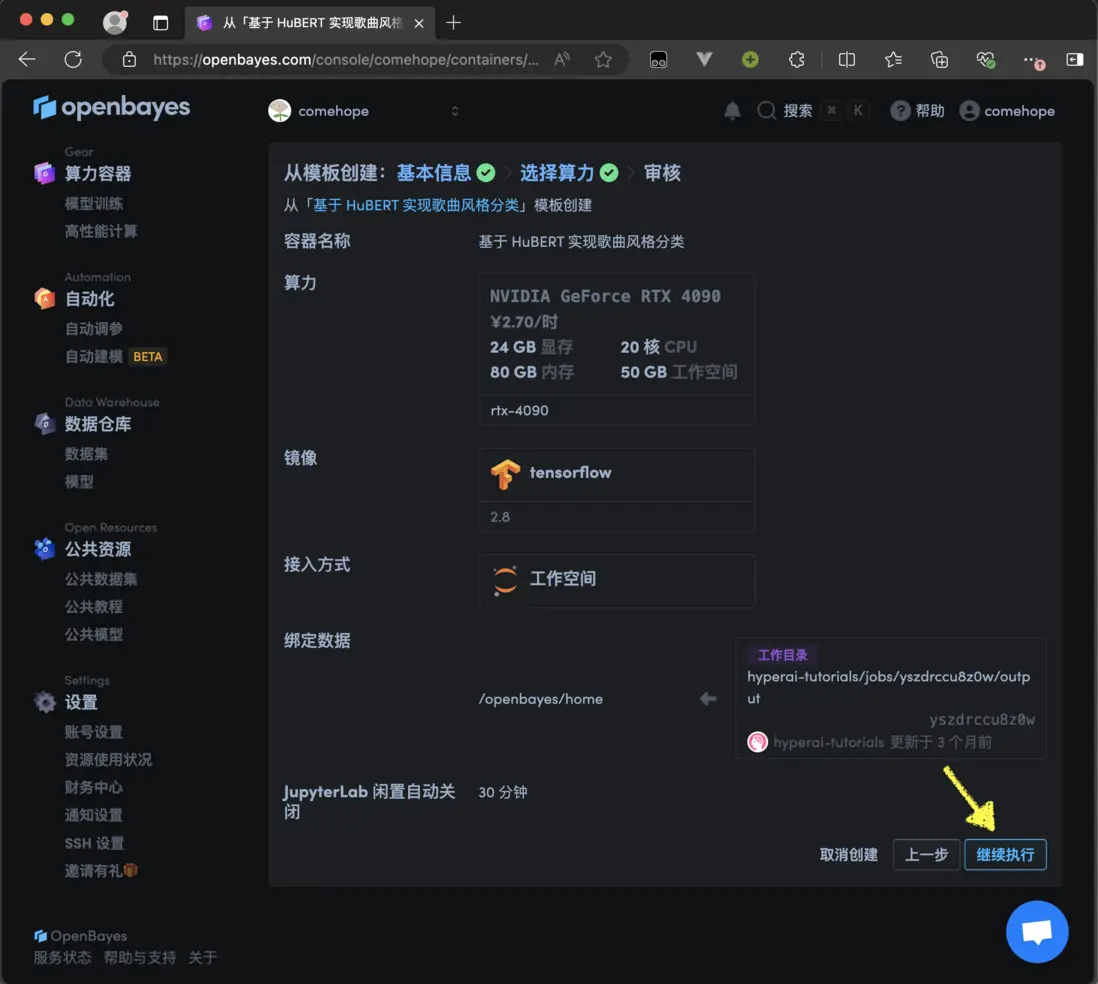Open a new browser tab
The height and width of the screenshot is (984, 1098).
[453, 23]
